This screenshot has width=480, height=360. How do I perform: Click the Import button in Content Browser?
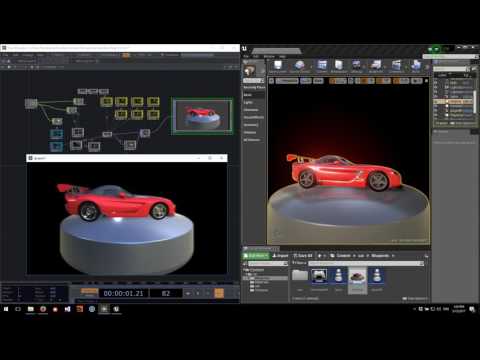coord(280,256)
